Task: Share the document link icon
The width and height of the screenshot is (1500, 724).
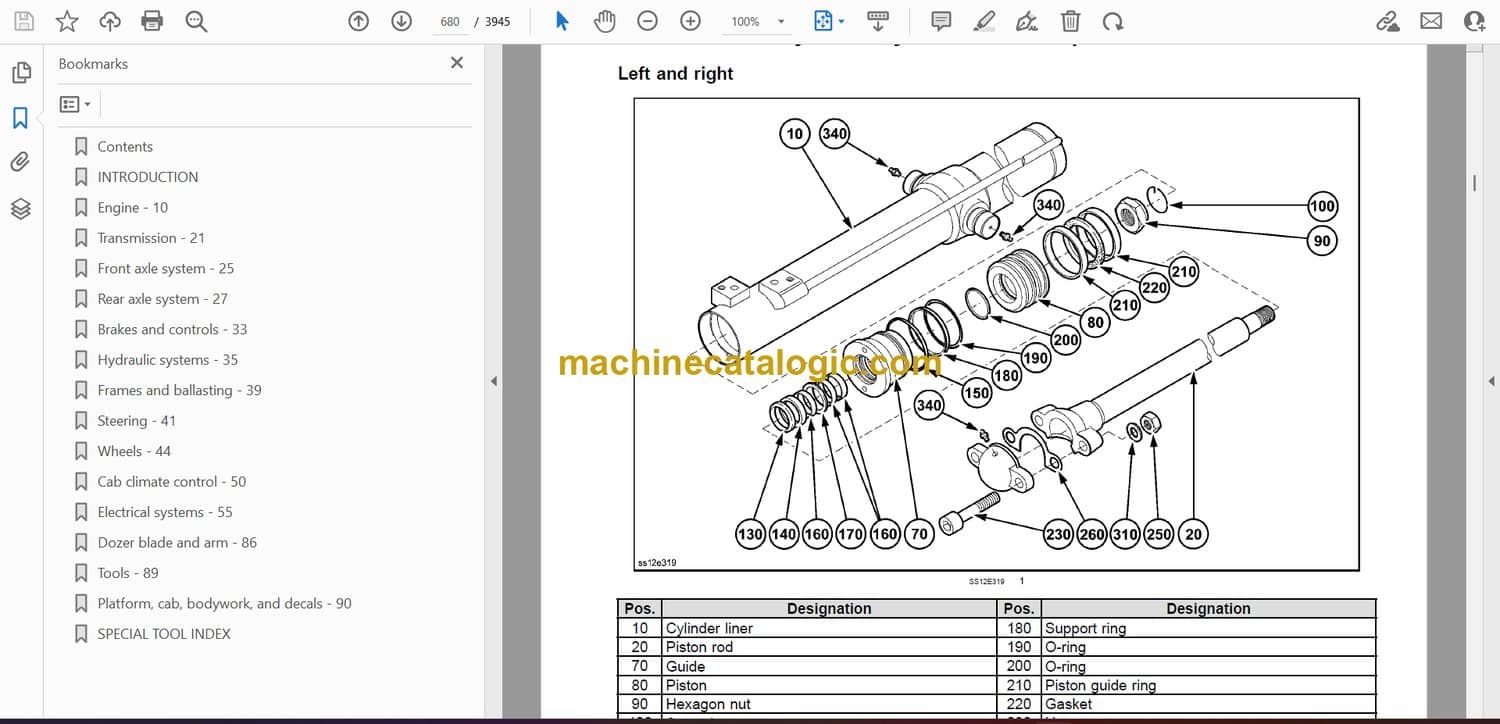Action: point(1388,21)
